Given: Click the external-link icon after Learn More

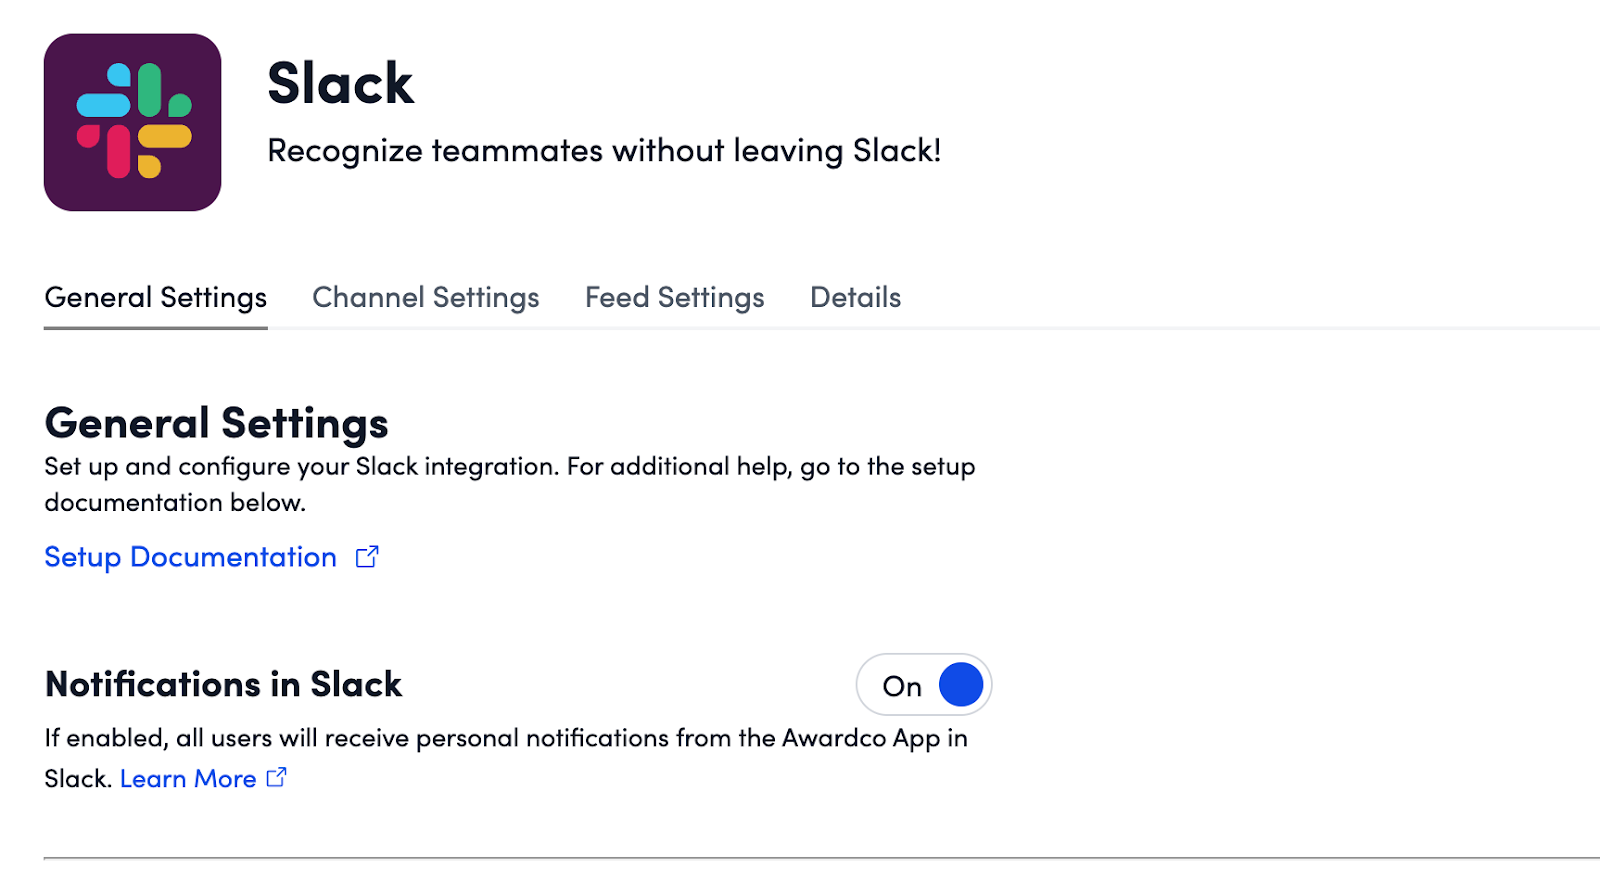Looking at the screenshot, I should click(277, 777).
